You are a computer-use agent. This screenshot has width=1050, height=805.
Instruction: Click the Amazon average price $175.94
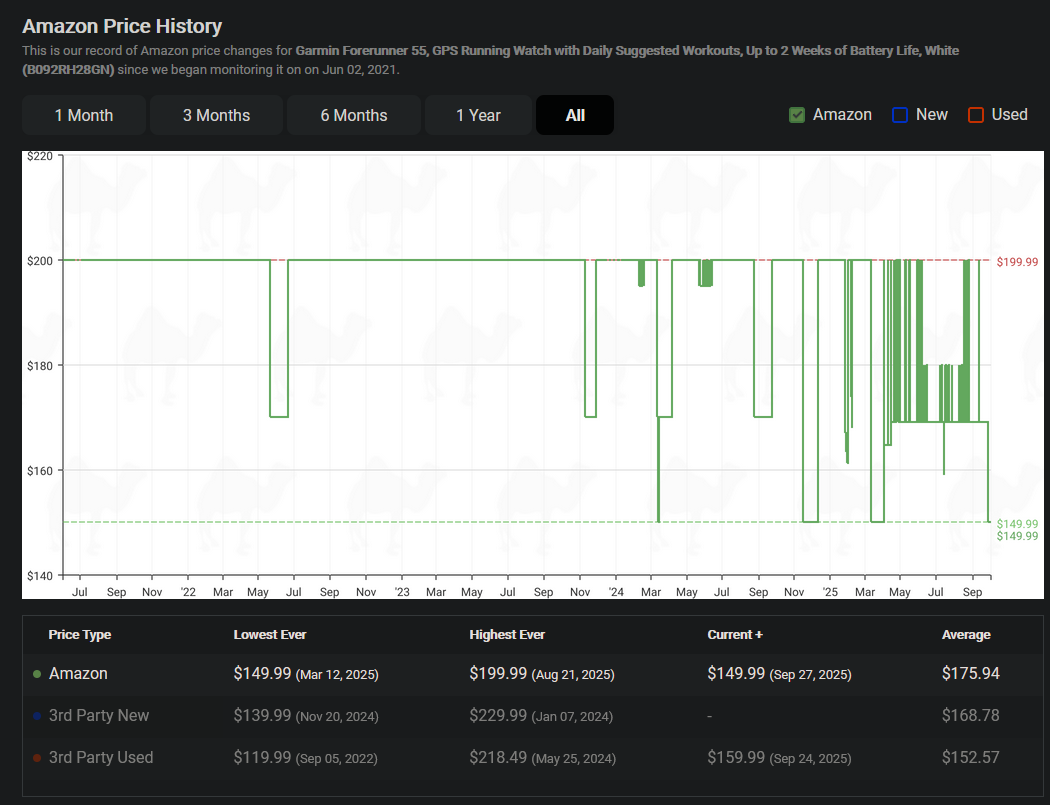[x=970, y=674]
